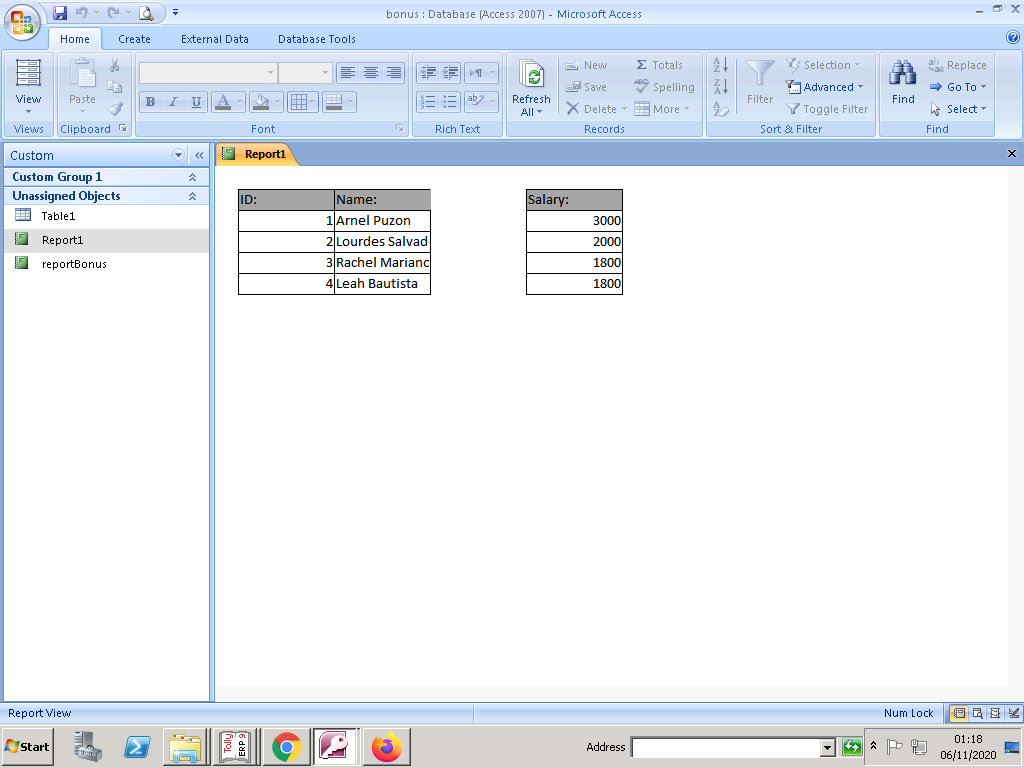Click the Microsoft Access Help question icon
This screenshot has width=1024, height=768.
(x=1013, y=38)
